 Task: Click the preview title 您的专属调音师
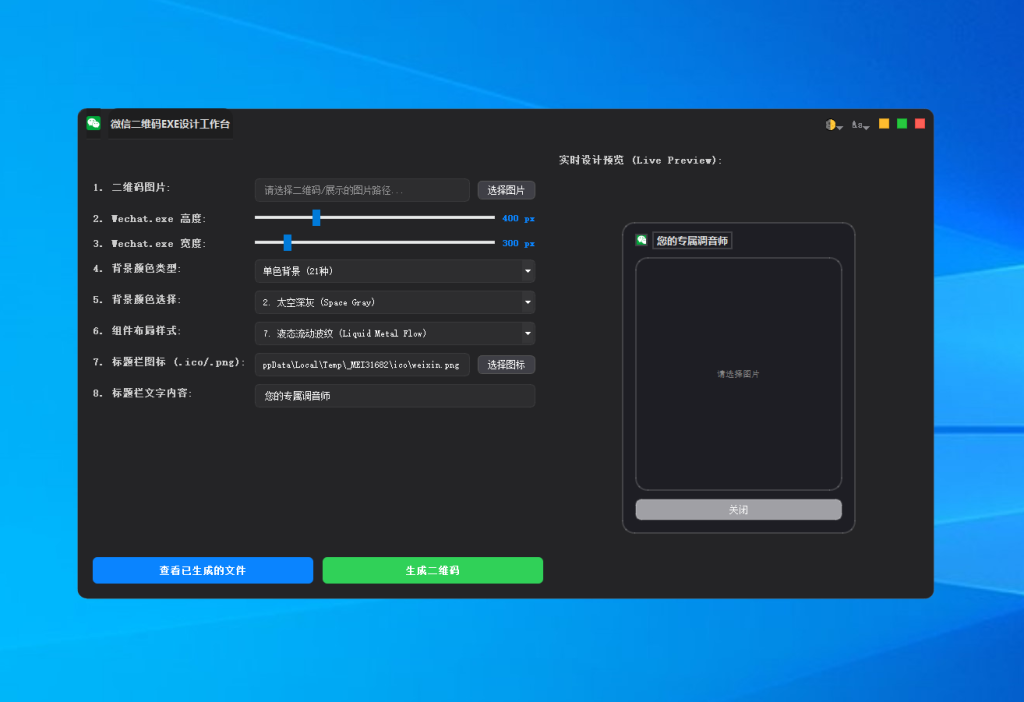click(x=692, y=240)
